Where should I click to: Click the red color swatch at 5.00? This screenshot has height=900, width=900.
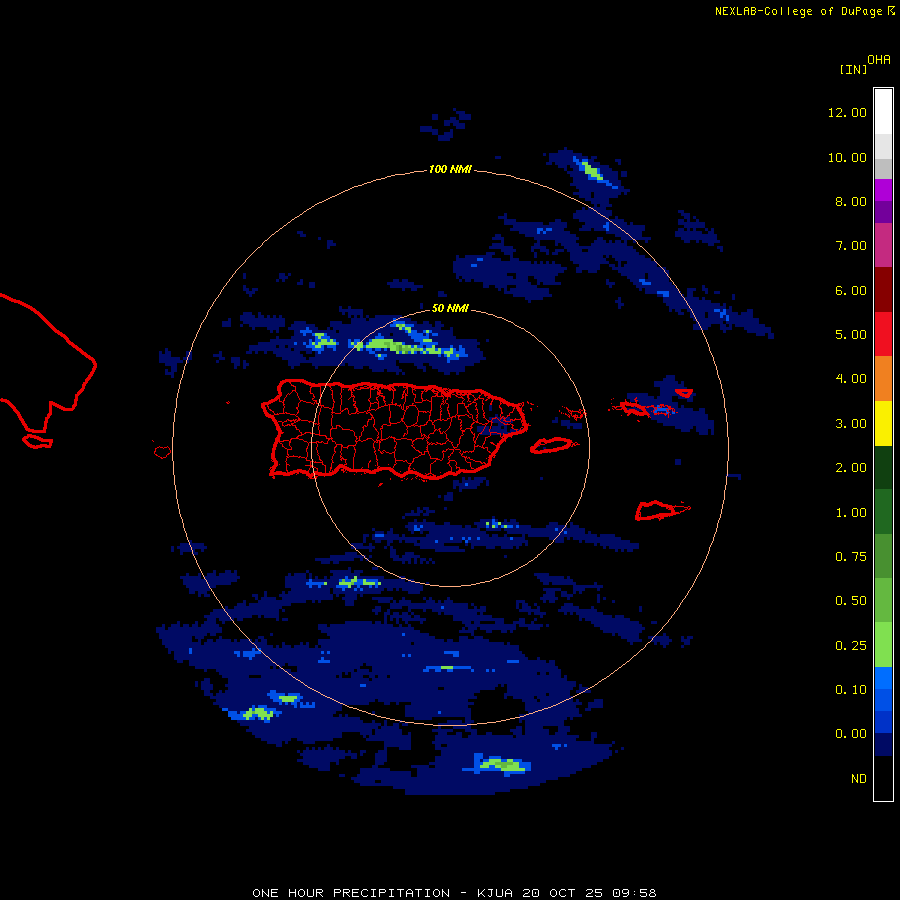pos(883,334)
